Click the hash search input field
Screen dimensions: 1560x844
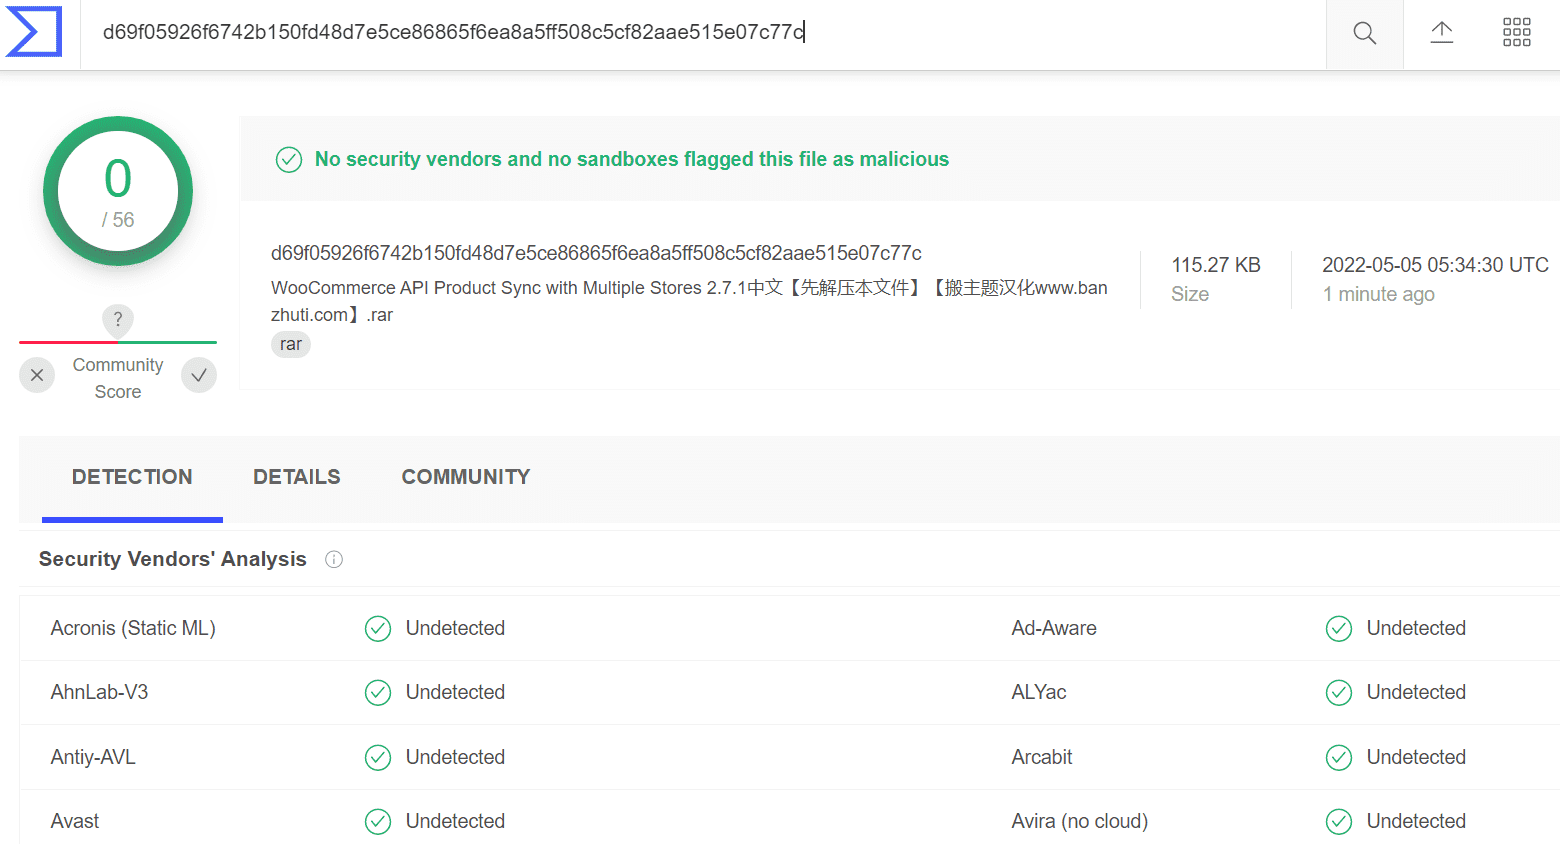click(703, 33)
